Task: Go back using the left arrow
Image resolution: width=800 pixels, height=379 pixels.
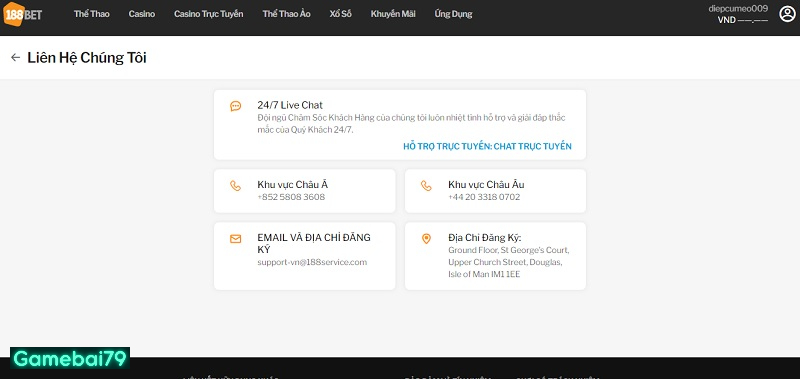Action: (15, 58)
